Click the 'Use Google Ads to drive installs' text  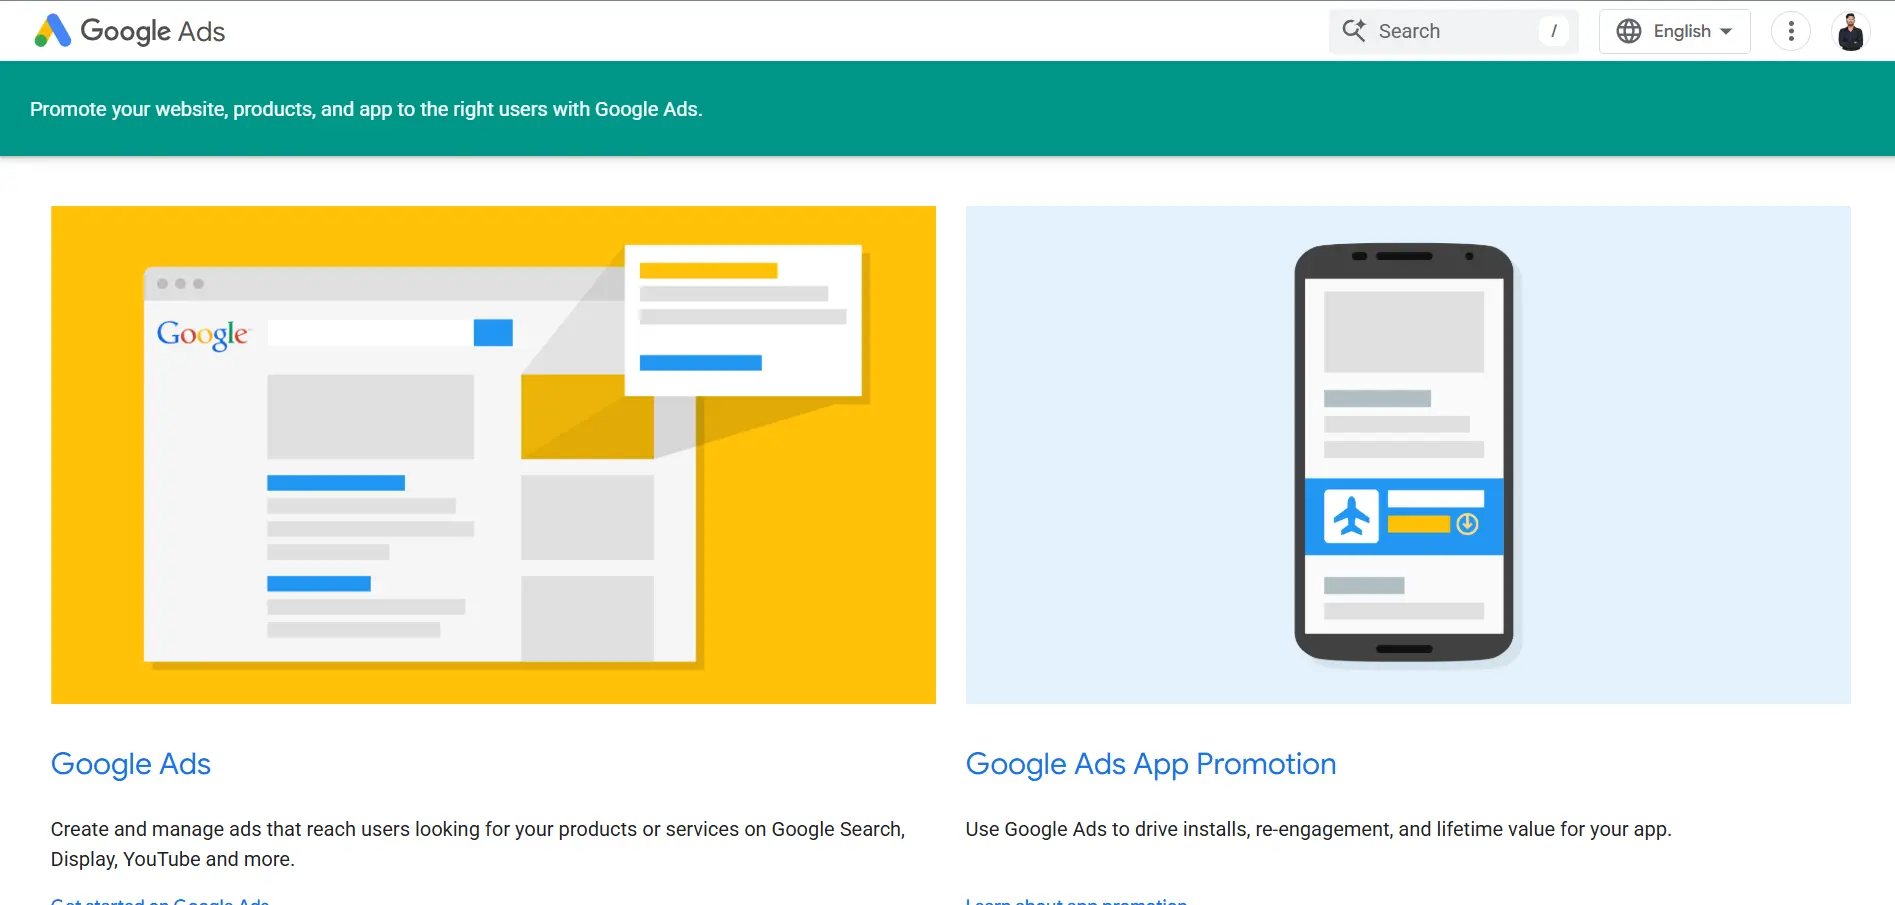pos(1318,829)
